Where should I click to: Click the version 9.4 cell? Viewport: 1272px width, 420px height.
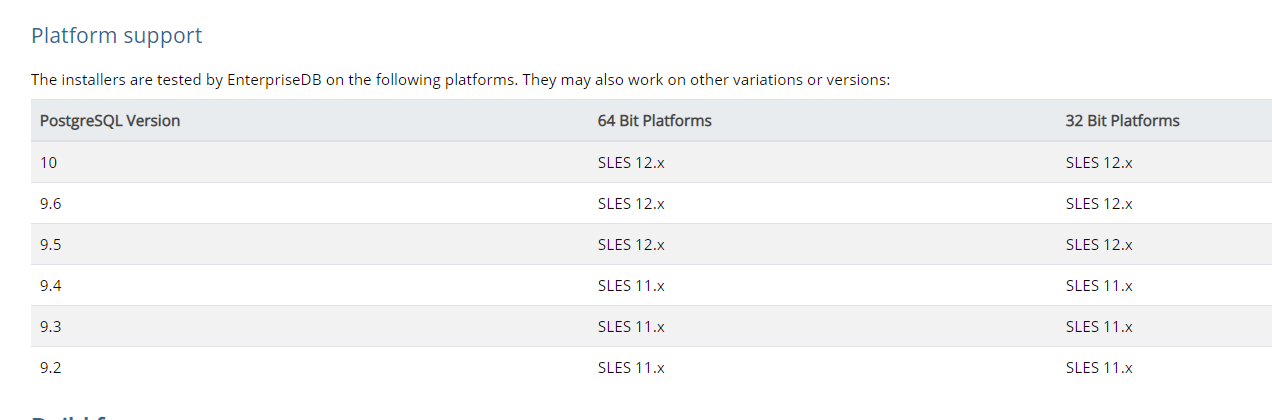pos(51,285)
